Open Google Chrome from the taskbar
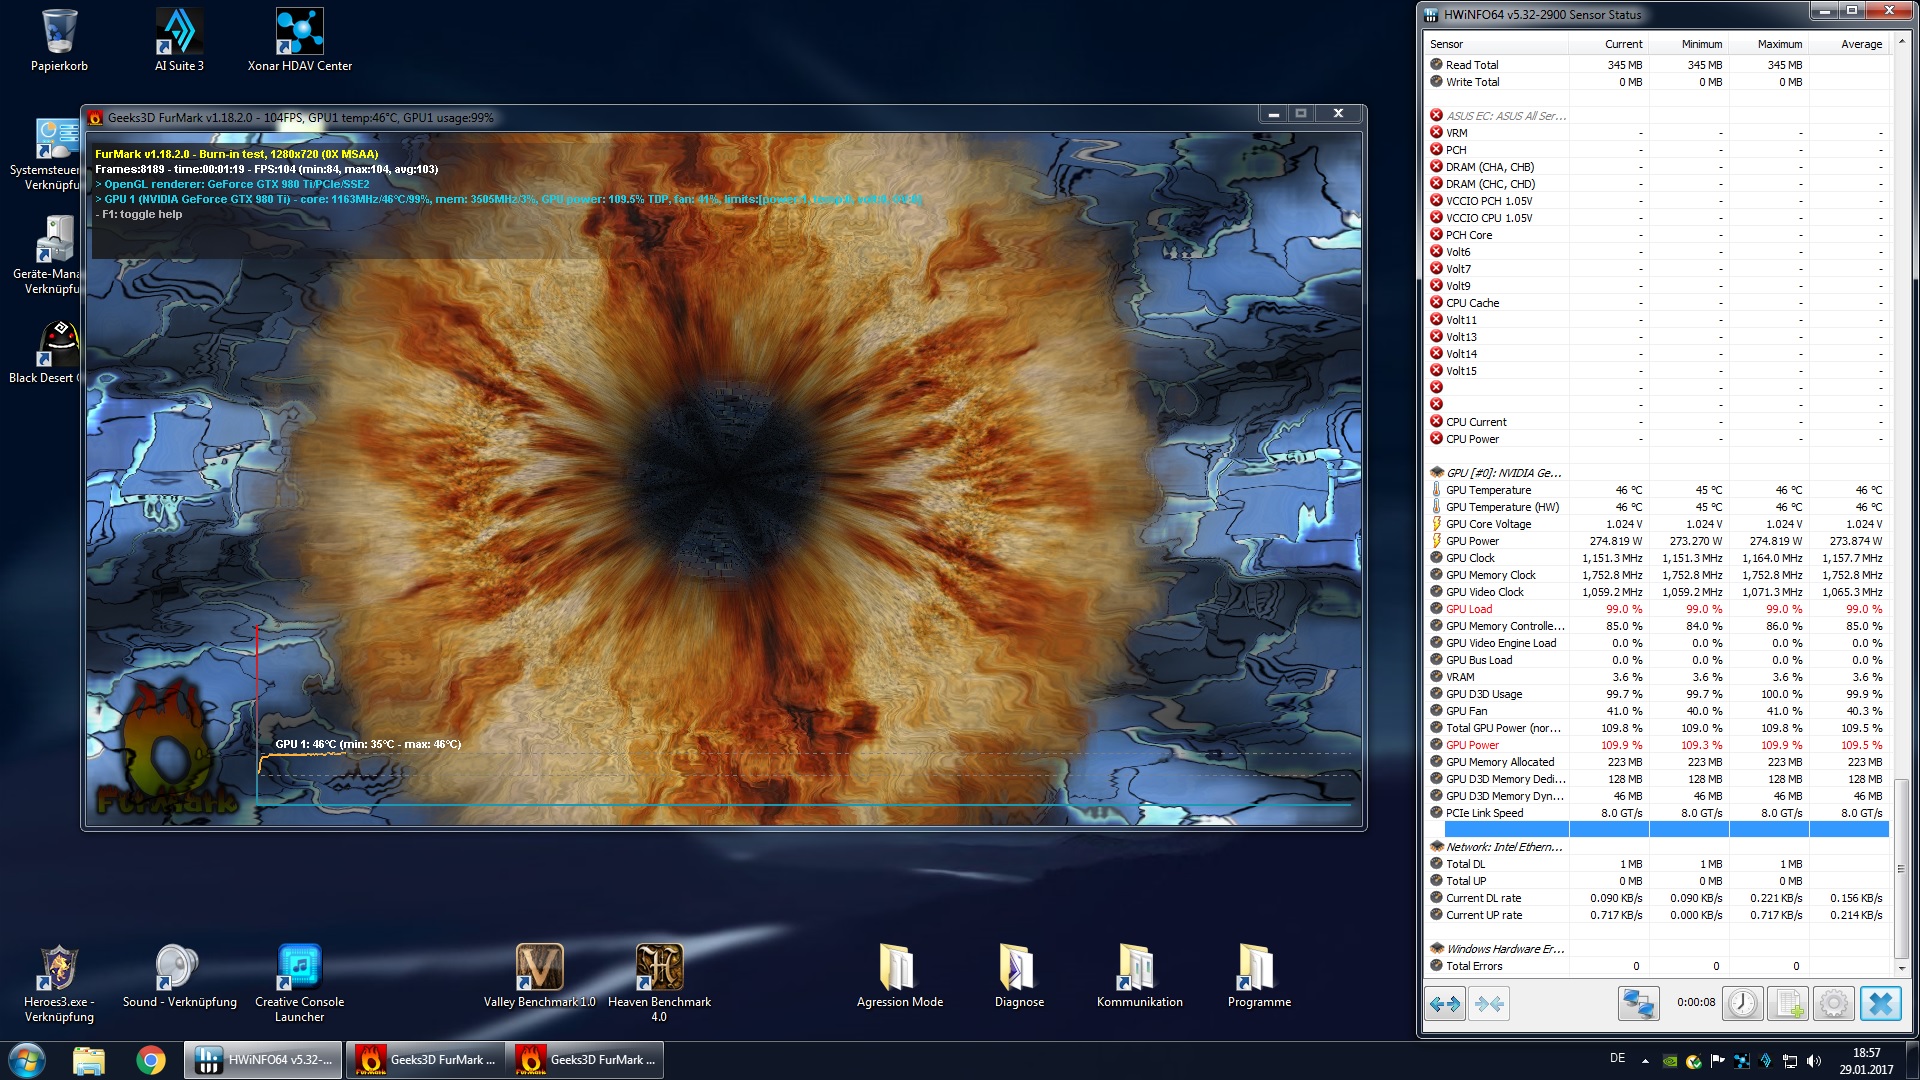Screen dimensions: 1920x1080 151,1060
